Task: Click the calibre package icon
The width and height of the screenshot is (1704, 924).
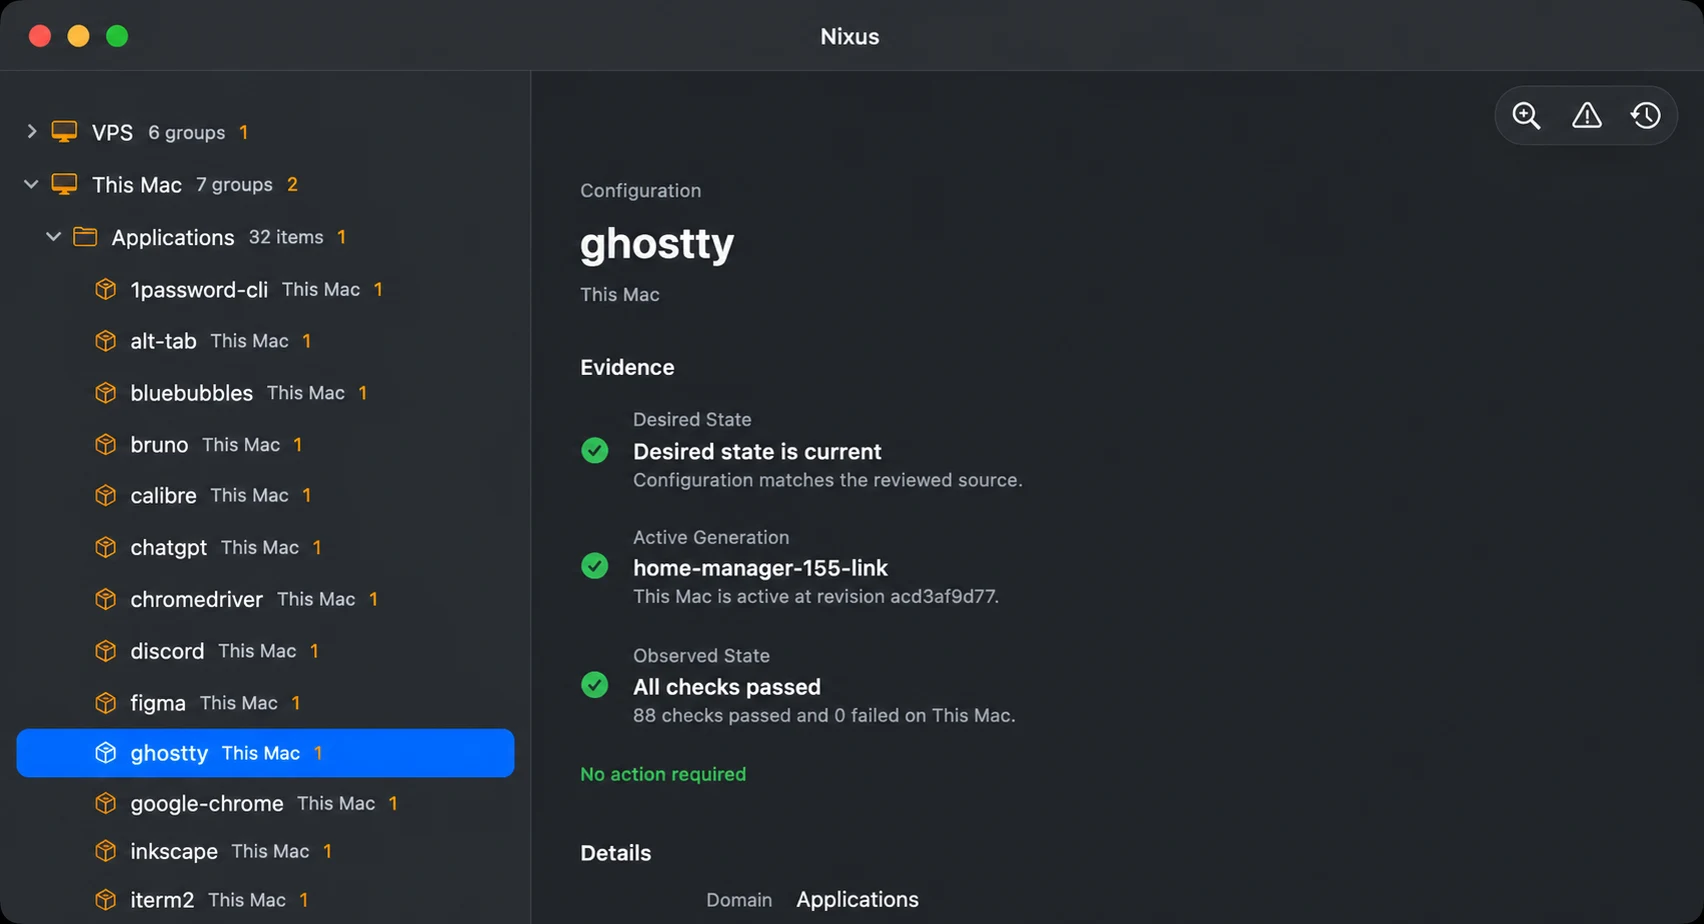Action: (x=105, y=495)
